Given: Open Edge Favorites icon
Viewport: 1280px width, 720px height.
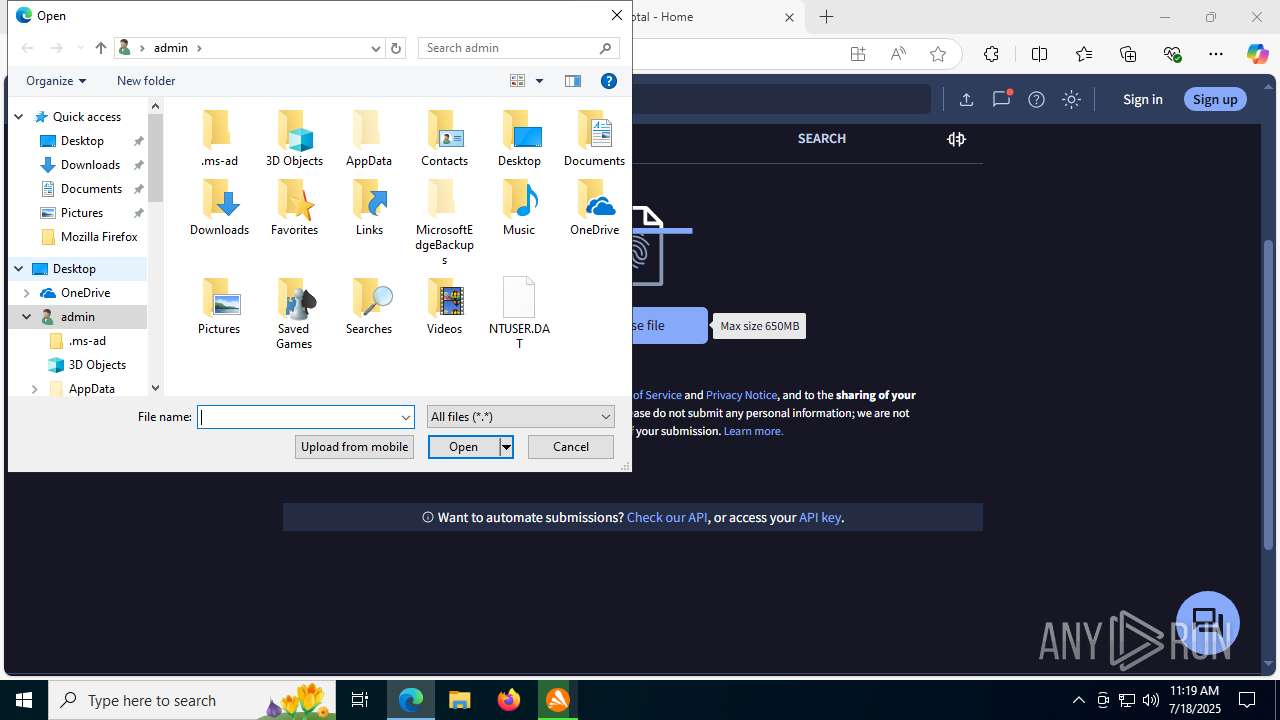Looking at the screenshot, I should click(x=1084, y=54).
